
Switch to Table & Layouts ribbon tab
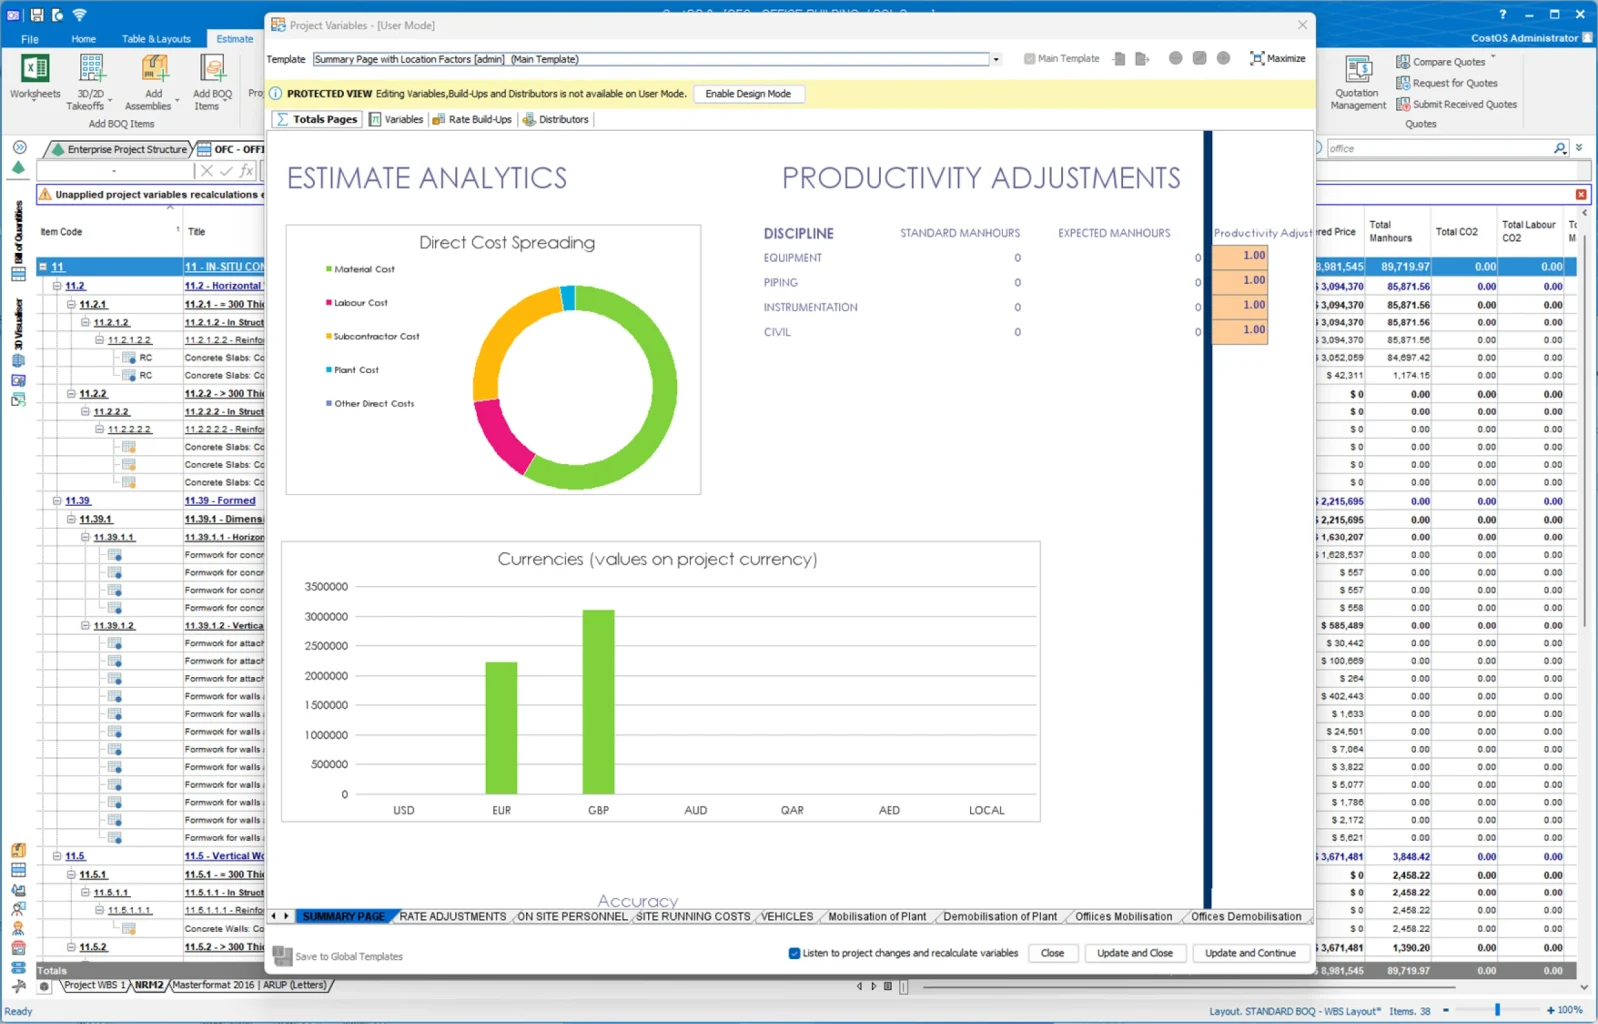point(156,39)
